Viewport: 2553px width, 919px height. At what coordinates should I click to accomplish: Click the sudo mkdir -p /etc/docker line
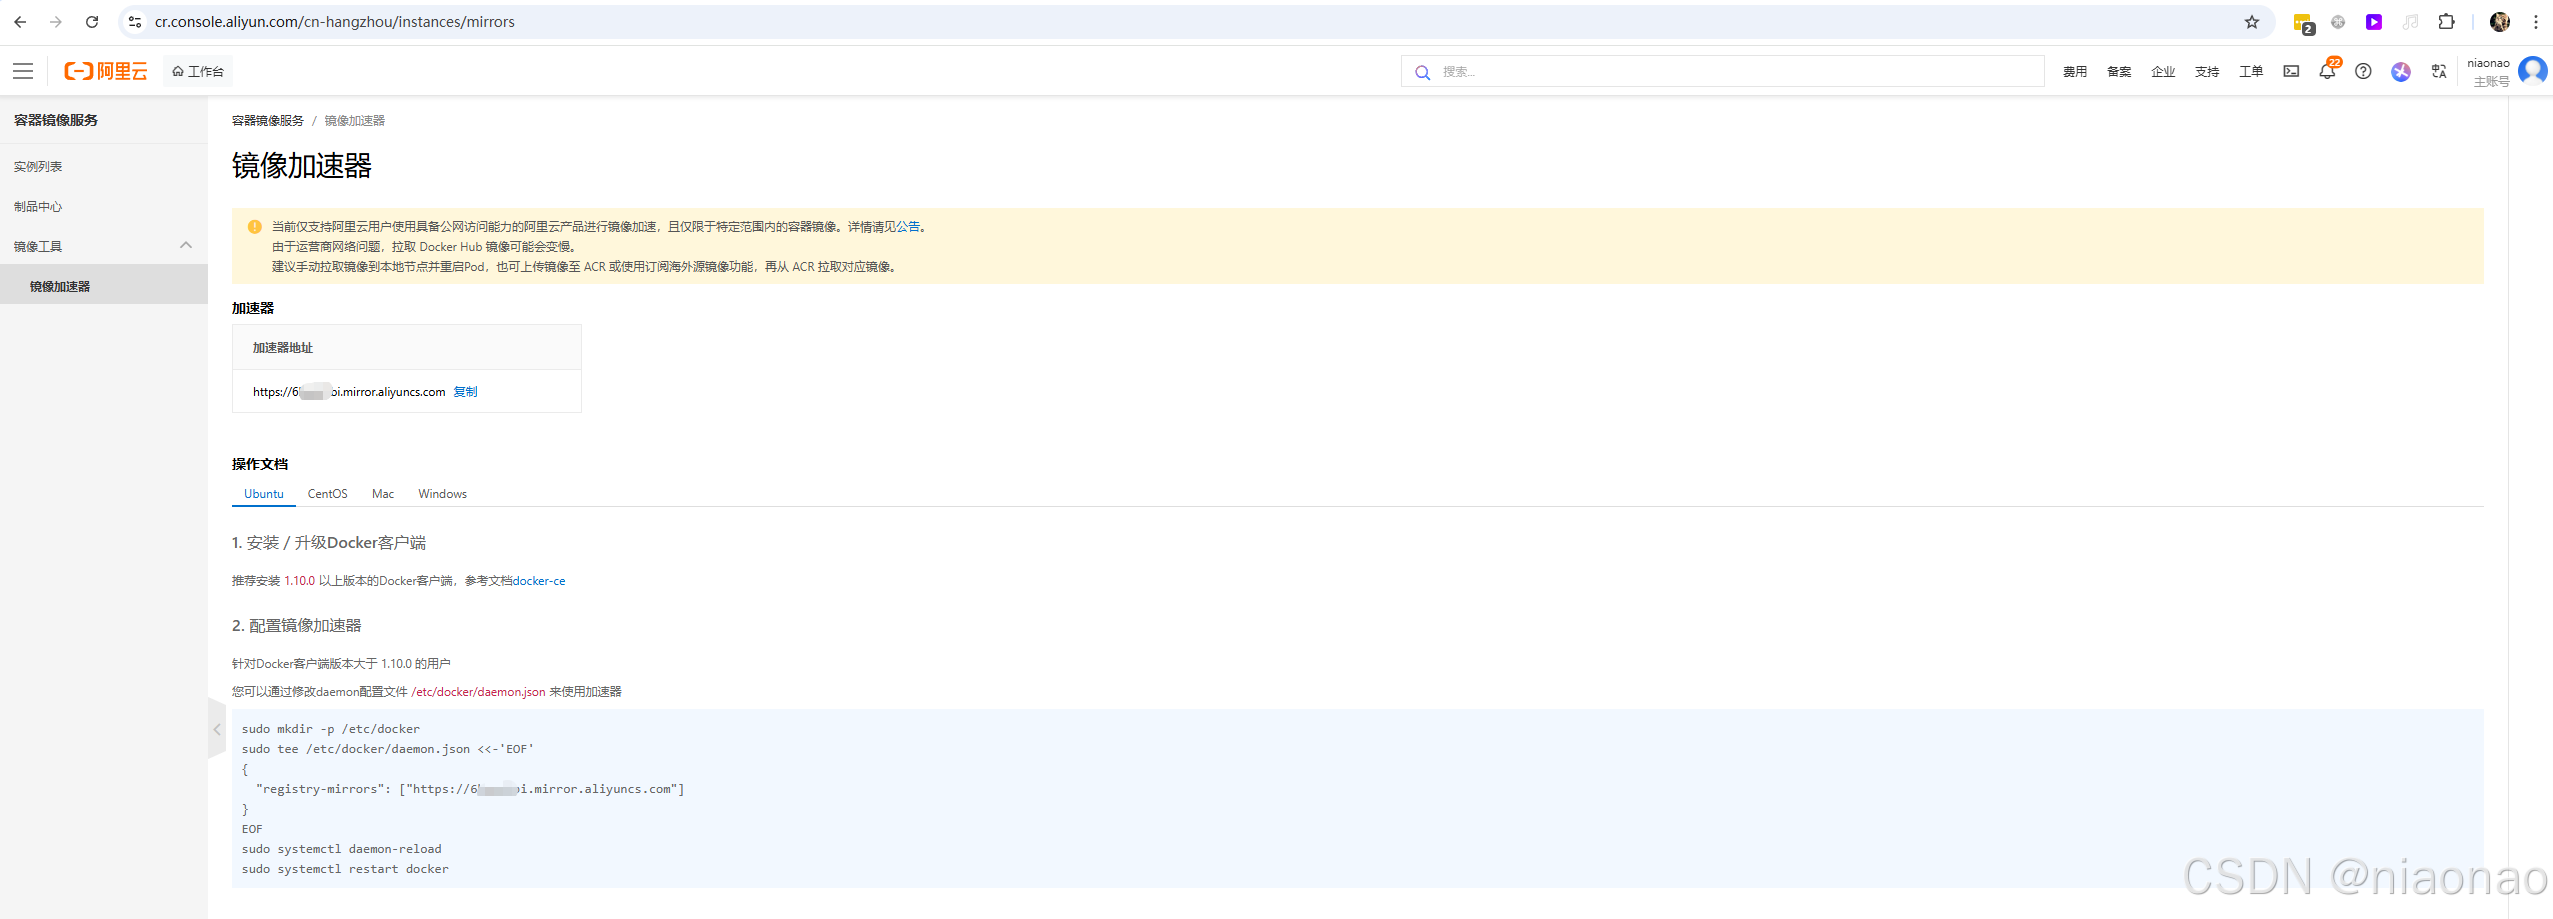tap(331, 729)
